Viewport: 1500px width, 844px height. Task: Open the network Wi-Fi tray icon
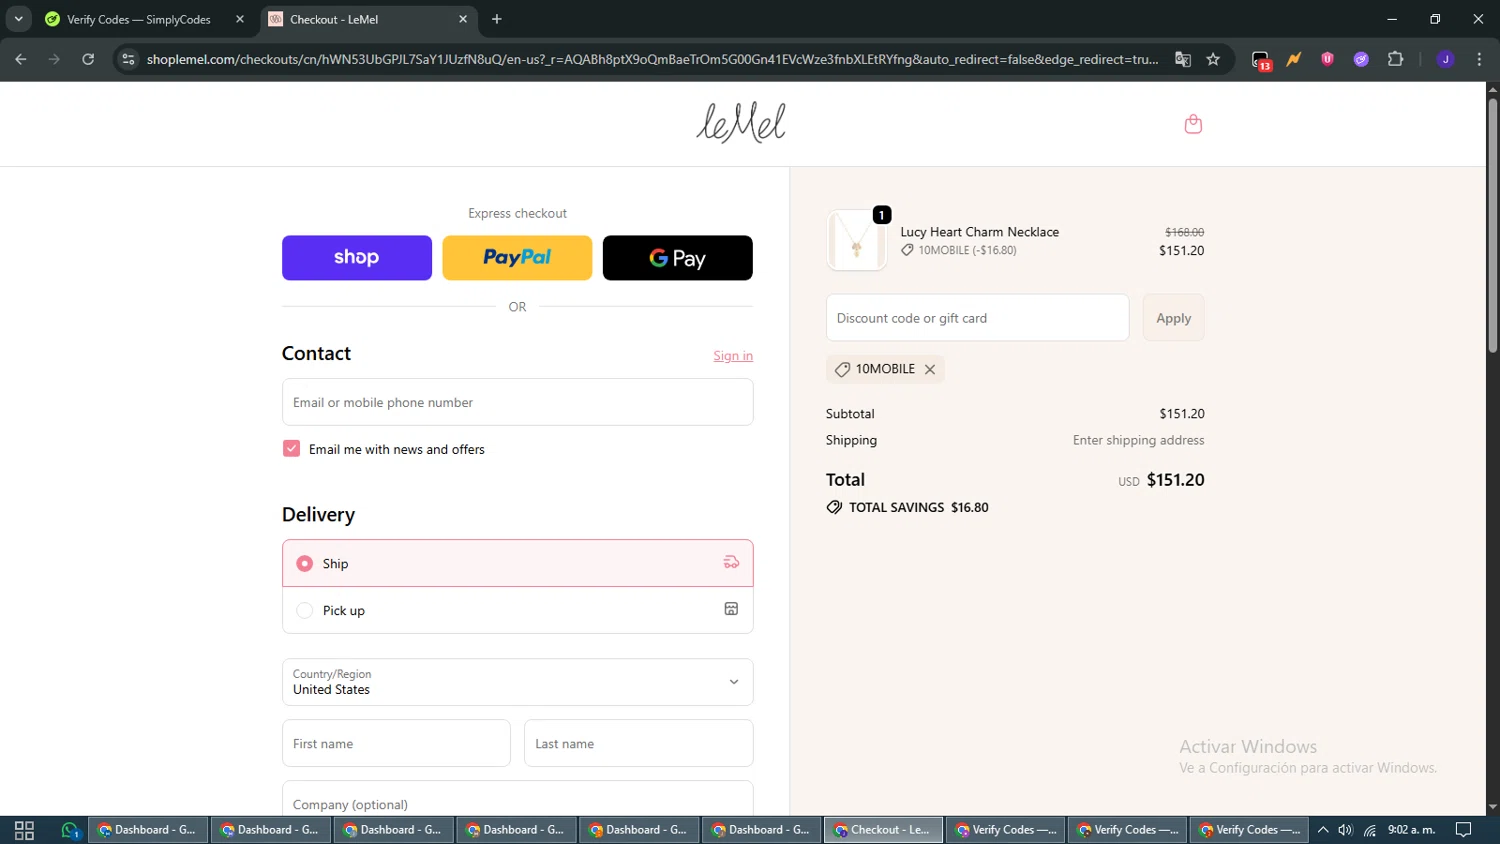pos(1370,830)
